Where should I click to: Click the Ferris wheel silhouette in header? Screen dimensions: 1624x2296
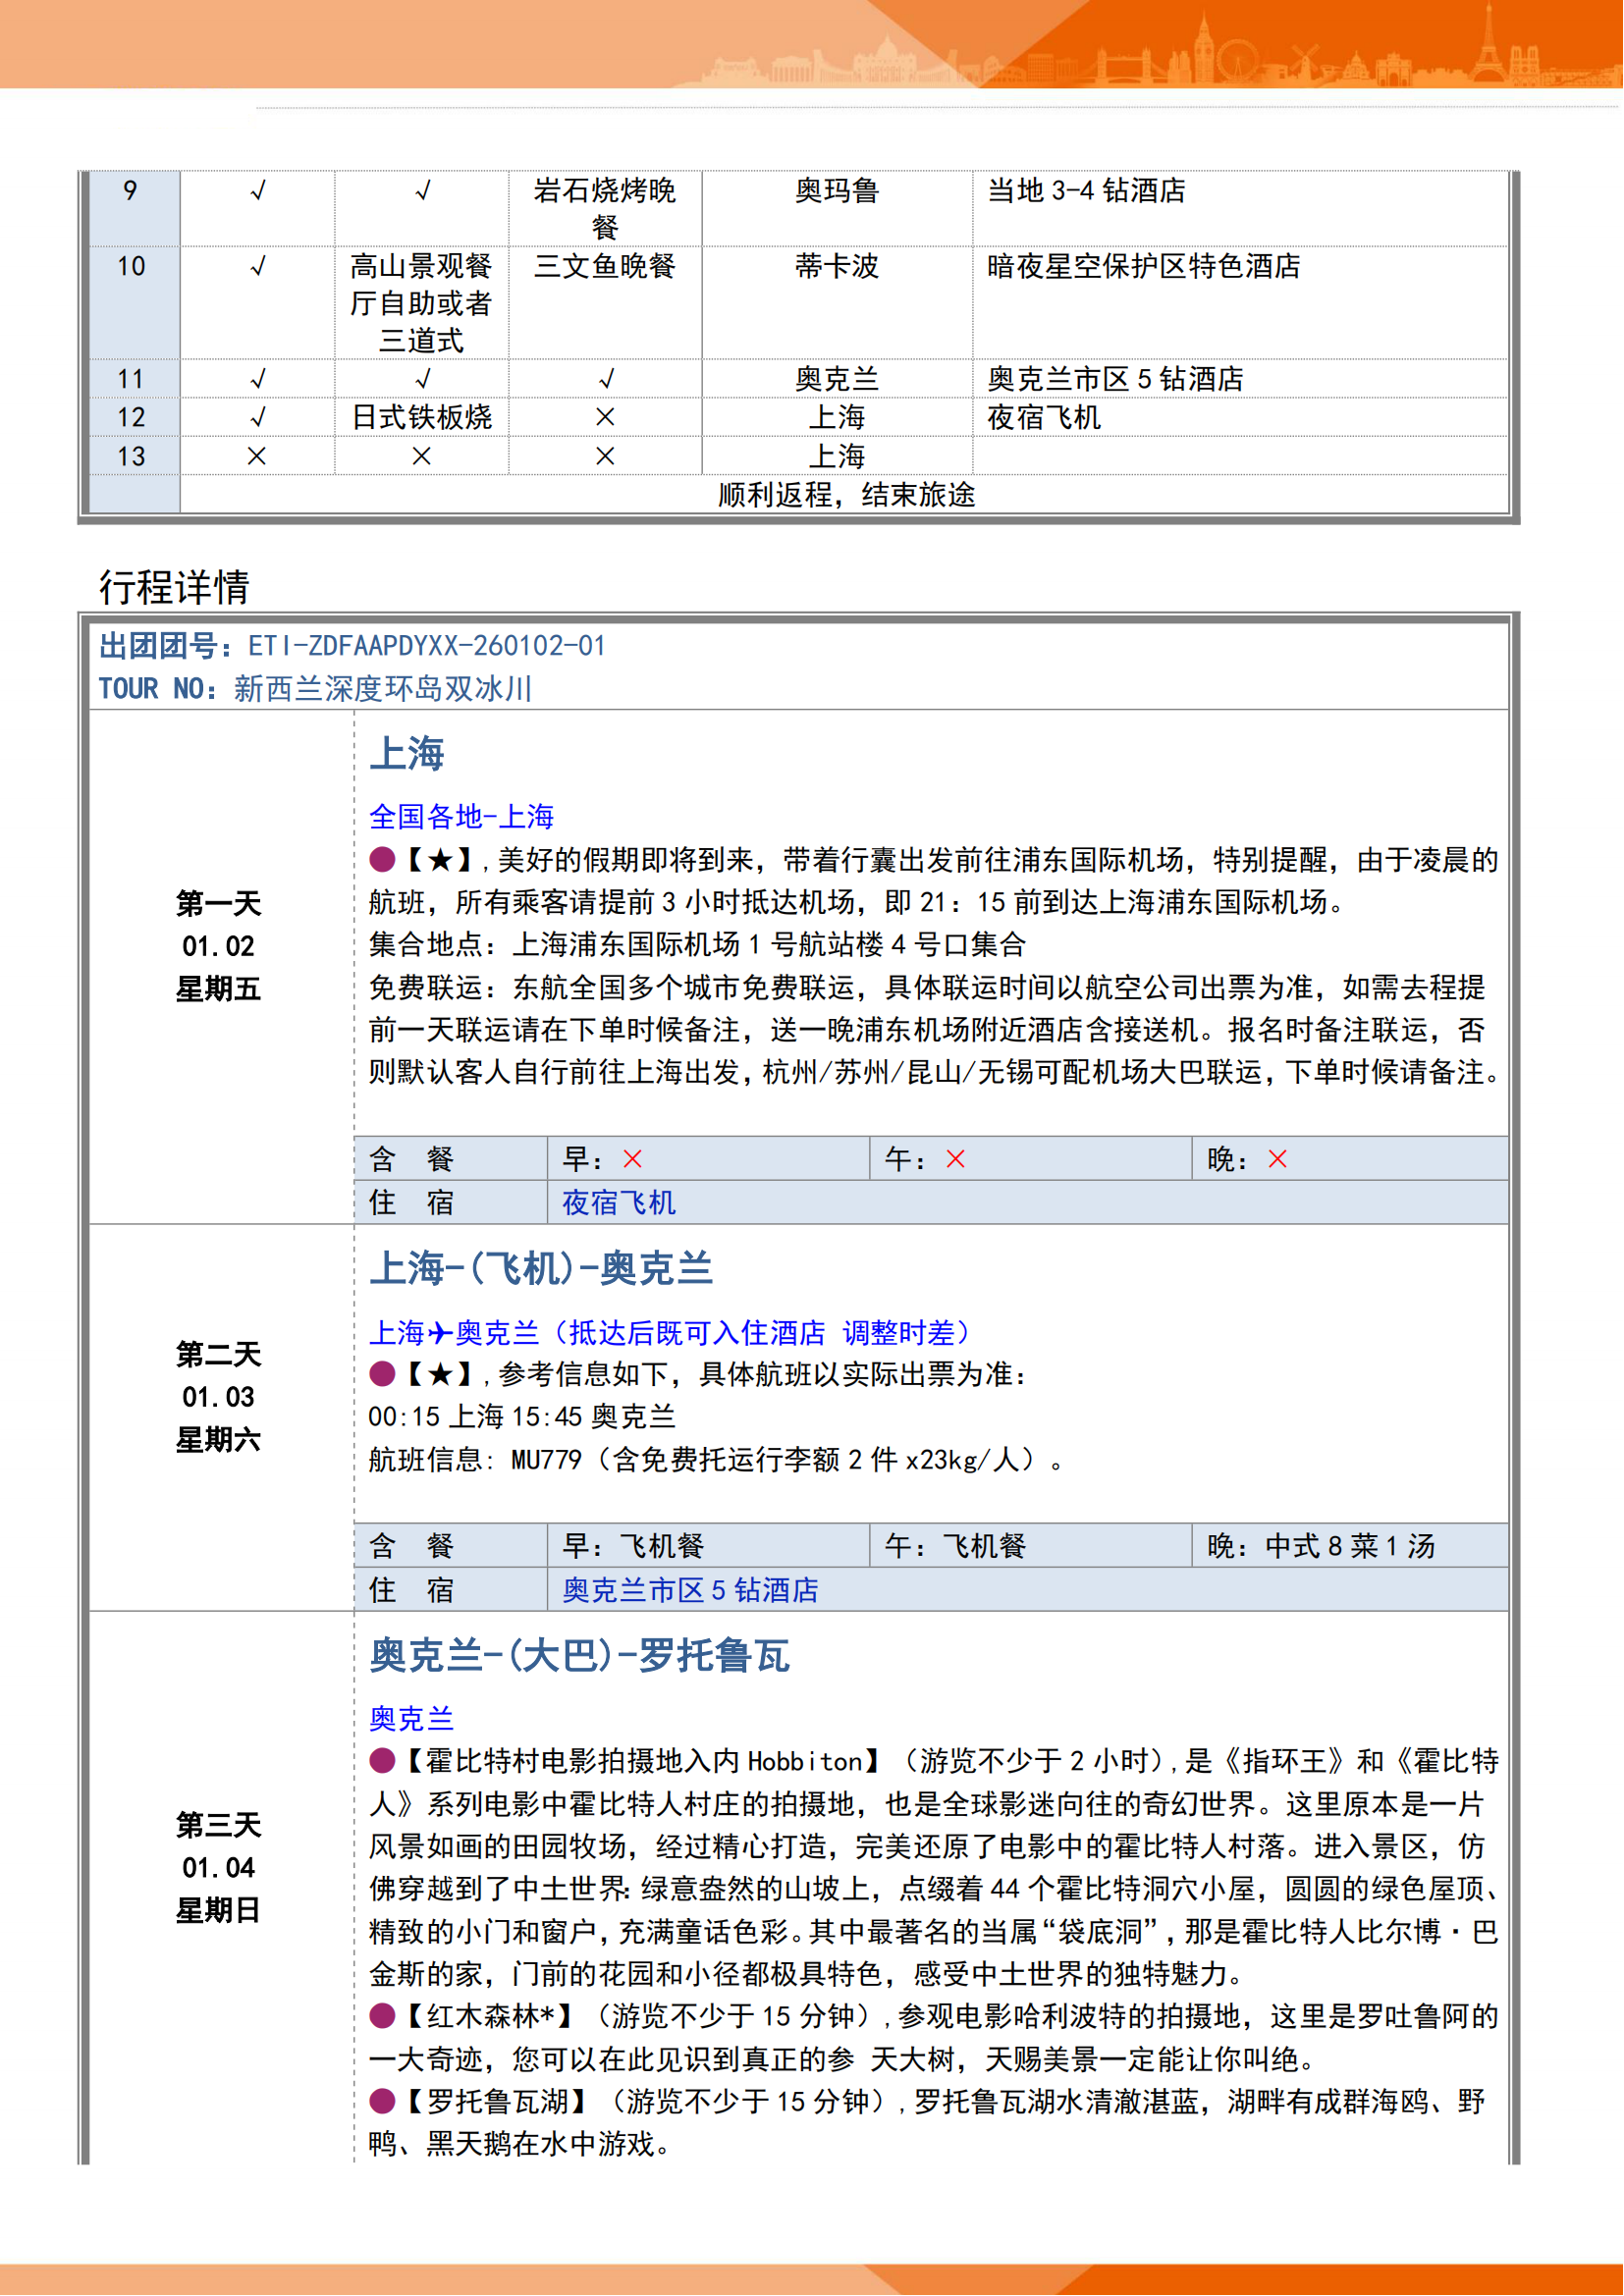pos(1236,60)
